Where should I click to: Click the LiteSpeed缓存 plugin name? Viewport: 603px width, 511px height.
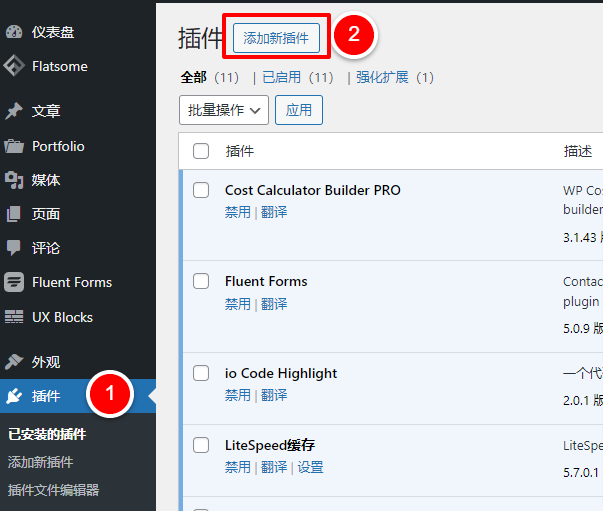click(x=270, y=445)
